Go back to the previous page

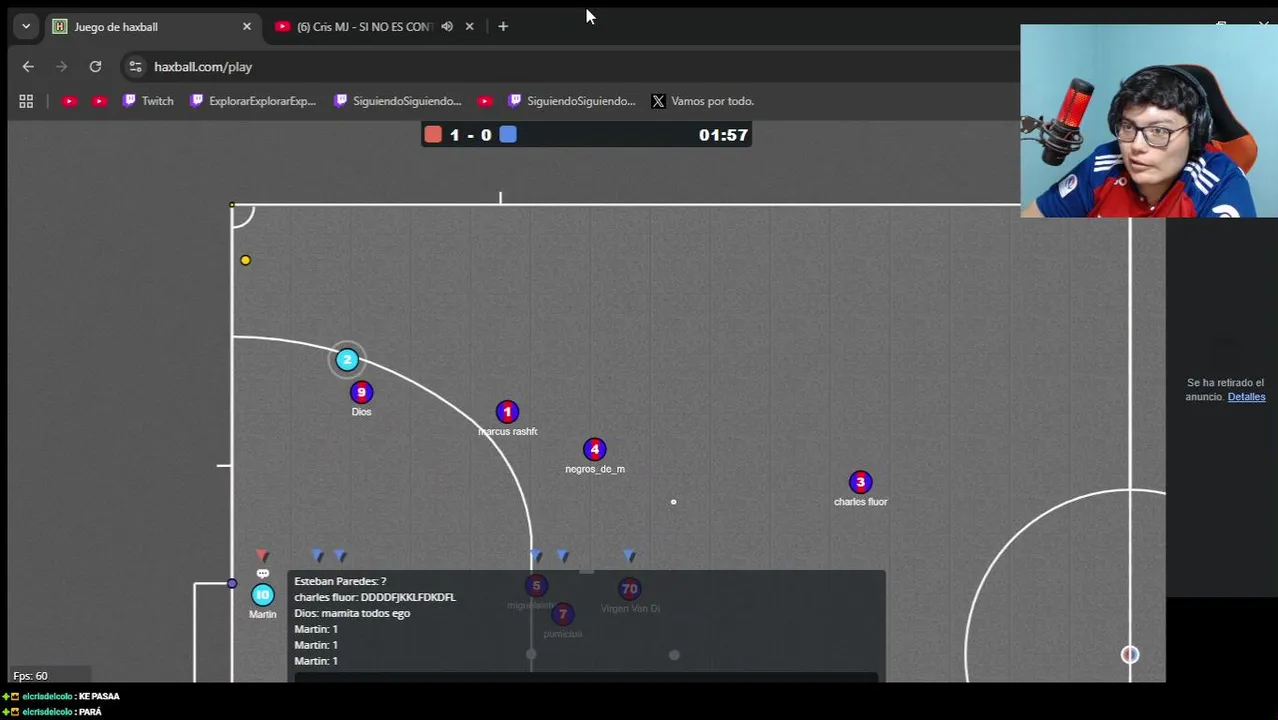pyautogui.click(x=28, y=66)
